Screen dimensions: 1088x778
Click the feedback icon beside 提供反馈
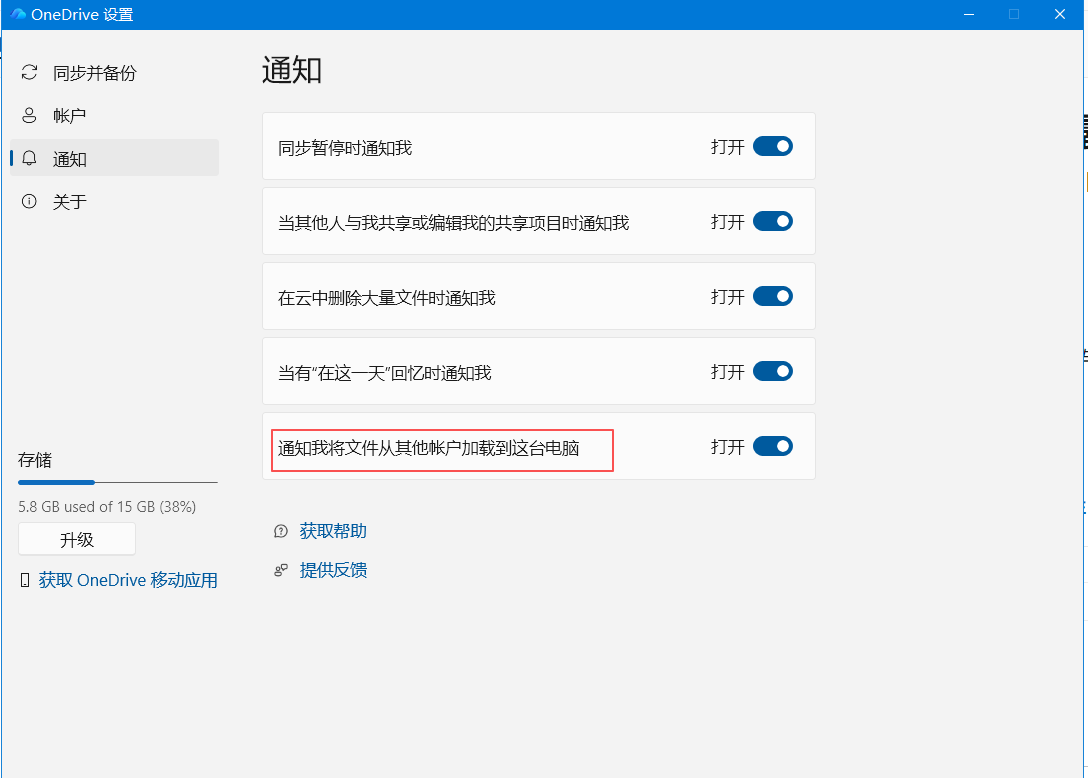coord(280,570)
